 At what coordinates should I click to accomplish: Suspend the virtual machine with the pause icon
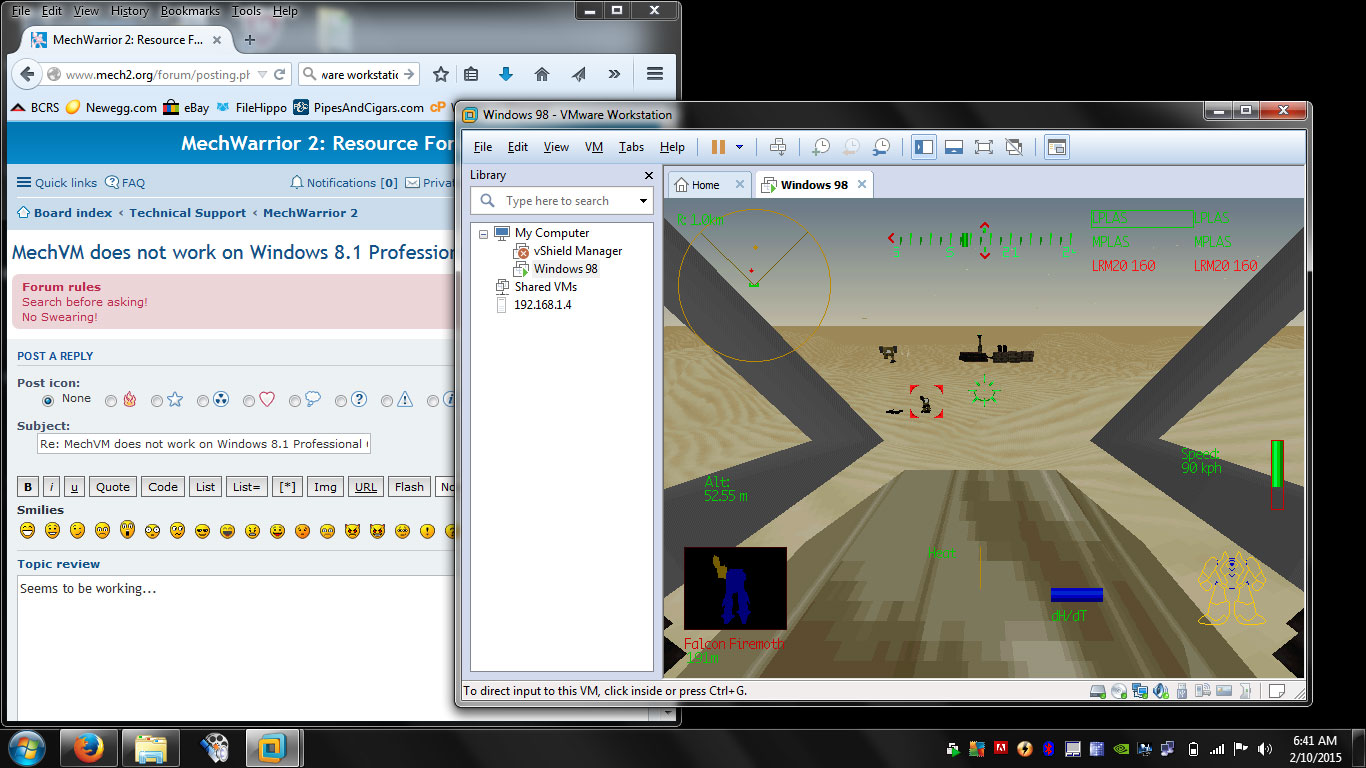[717, 146]
